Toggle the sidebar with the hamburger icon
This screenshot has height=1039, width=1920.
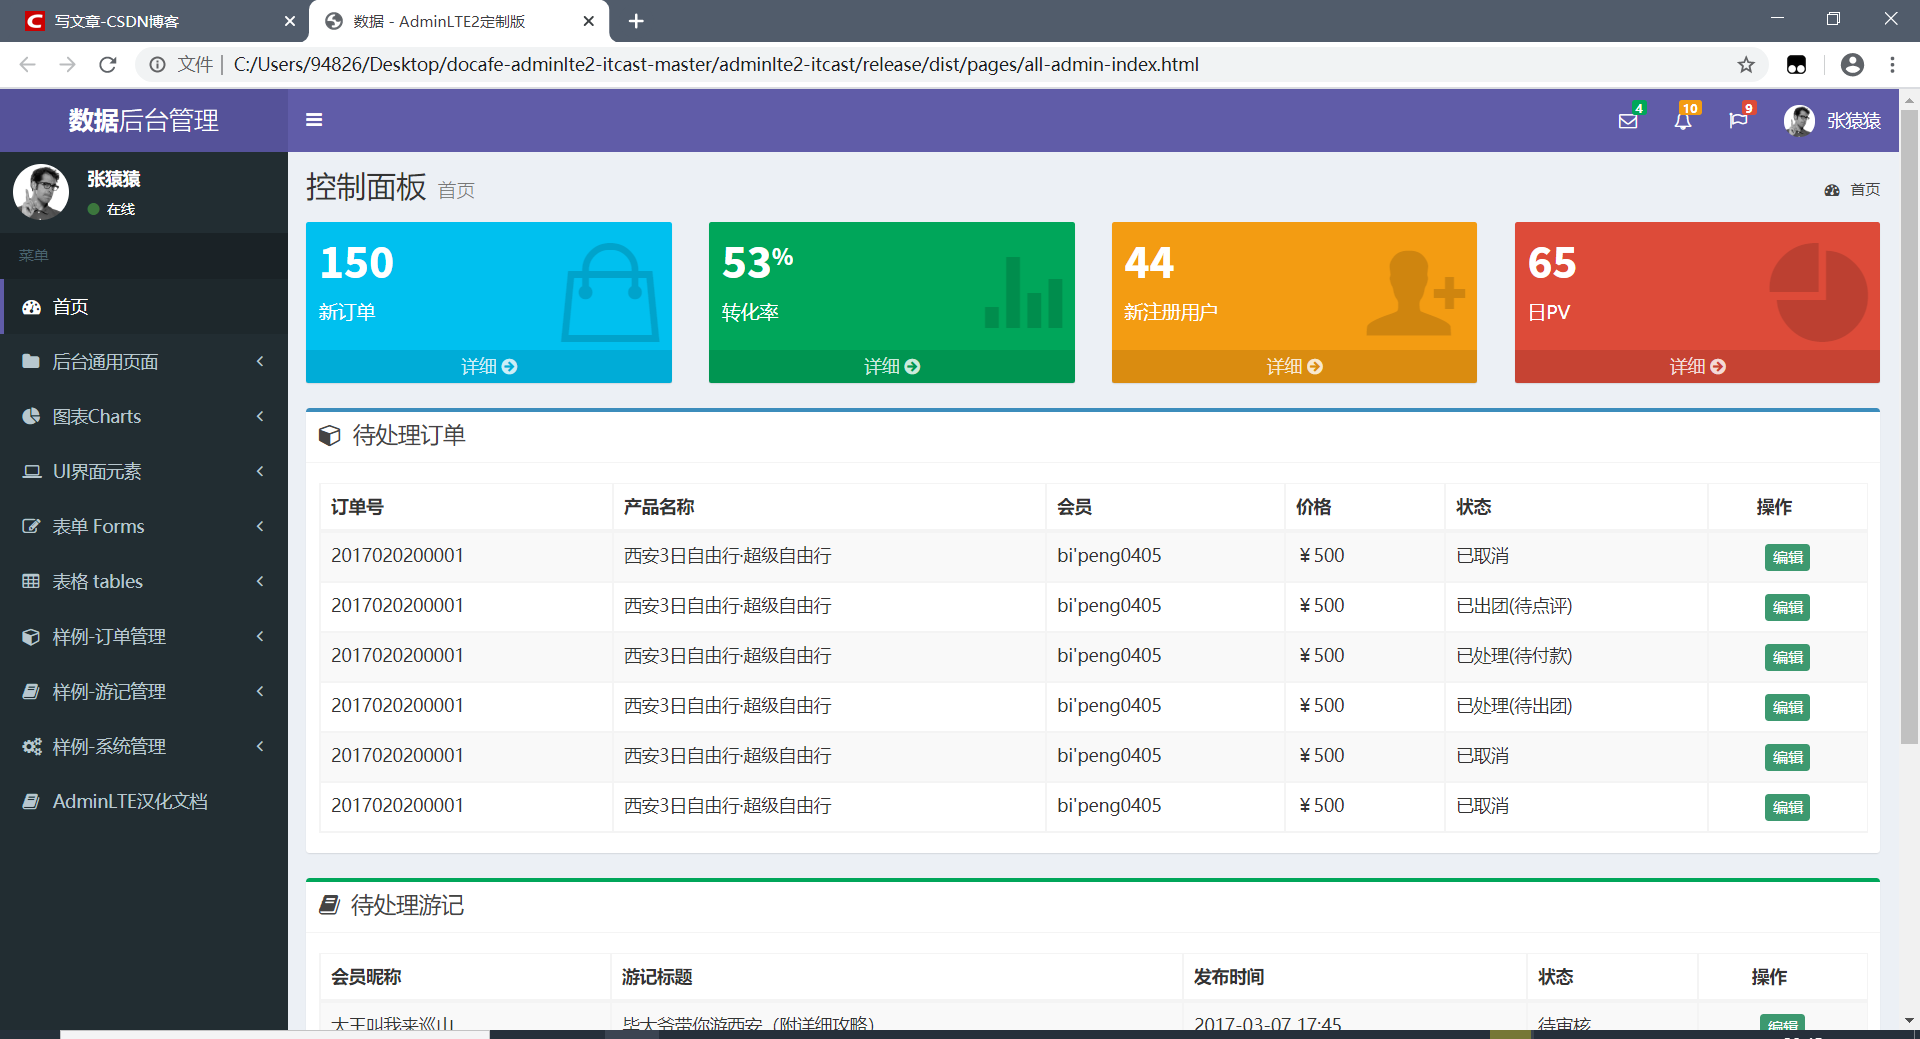(314, 120)
